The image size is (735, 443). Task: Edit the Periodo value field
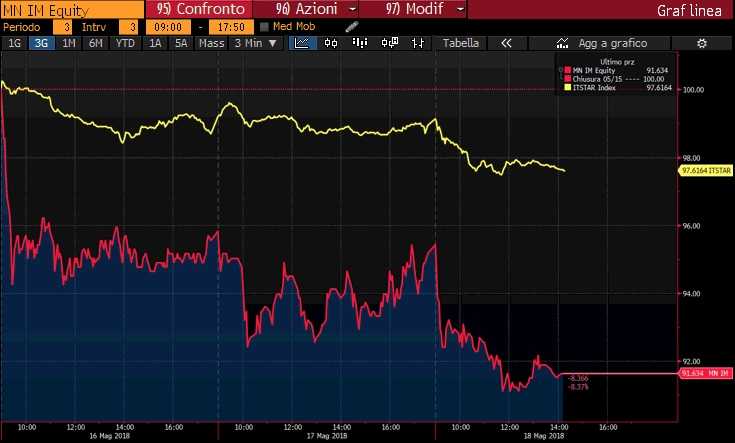pyautogui.click(x=62, y=27)
